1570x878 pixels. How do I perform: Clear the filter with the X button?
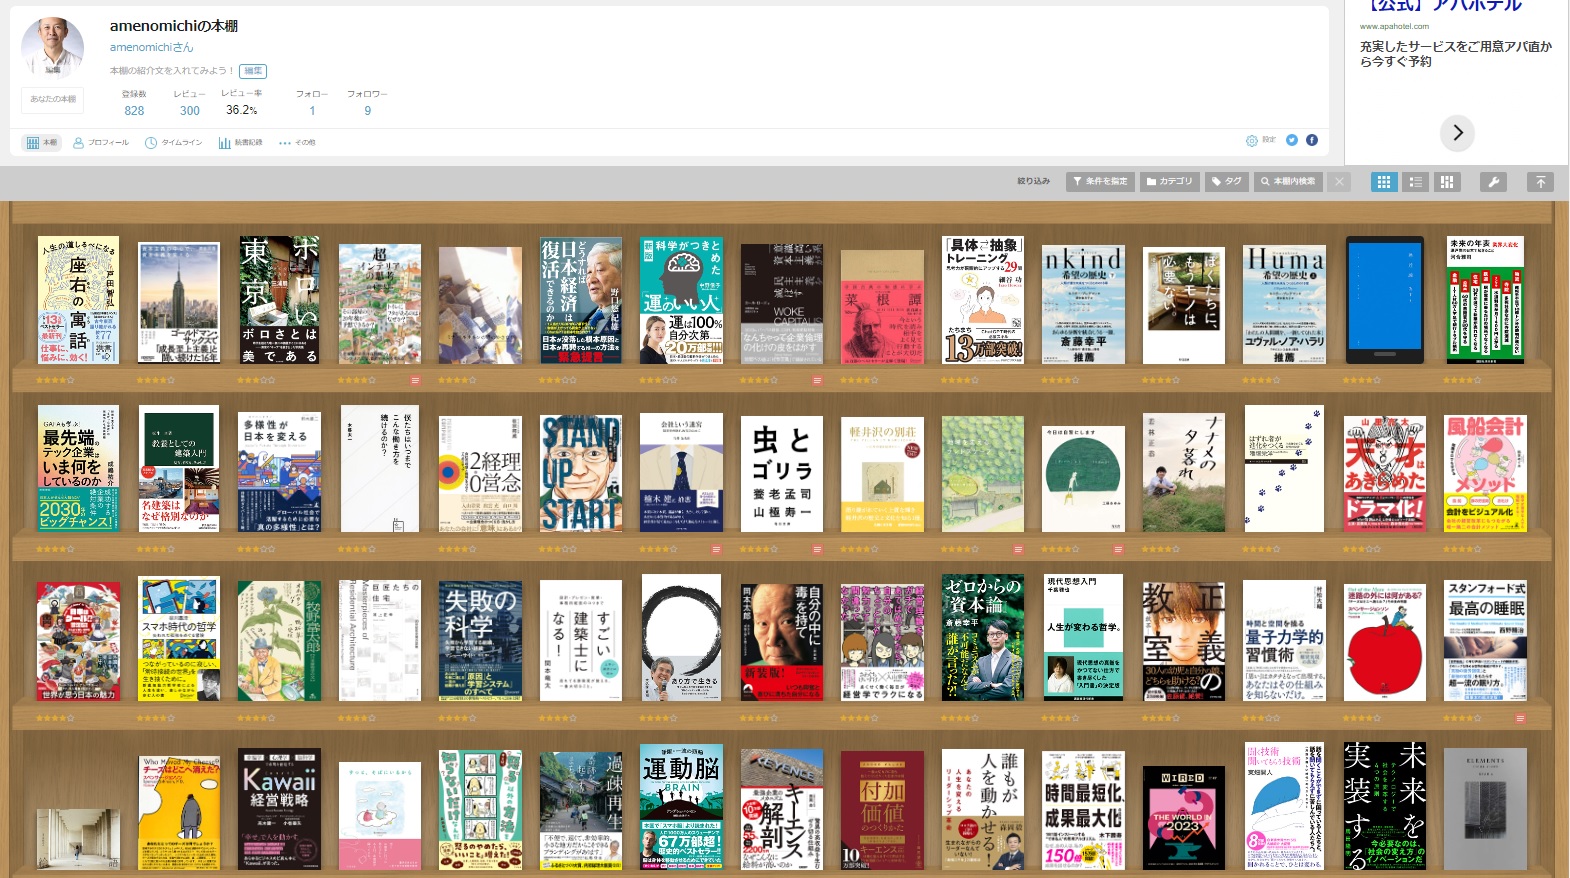pos(1339,182)
